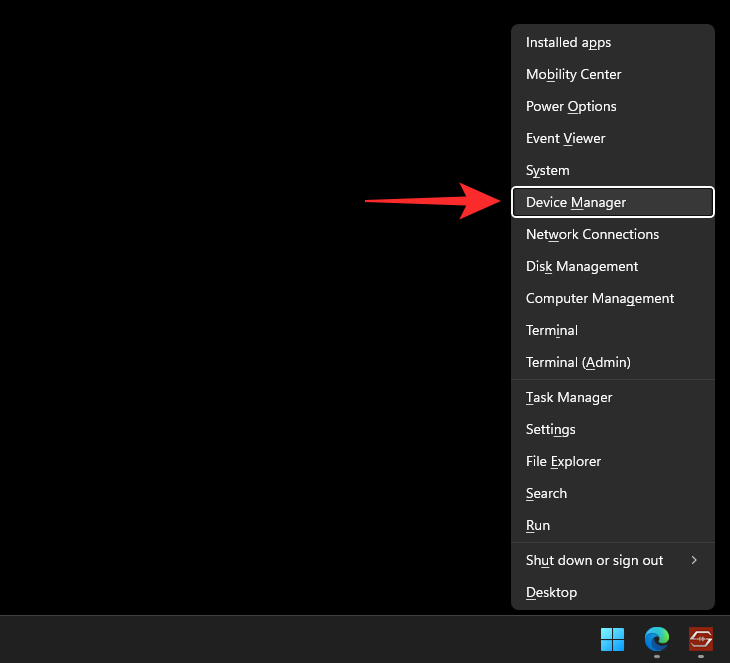Screen dimensions: 730x663
Task: Open Network Connections
Action: (613, 234)
